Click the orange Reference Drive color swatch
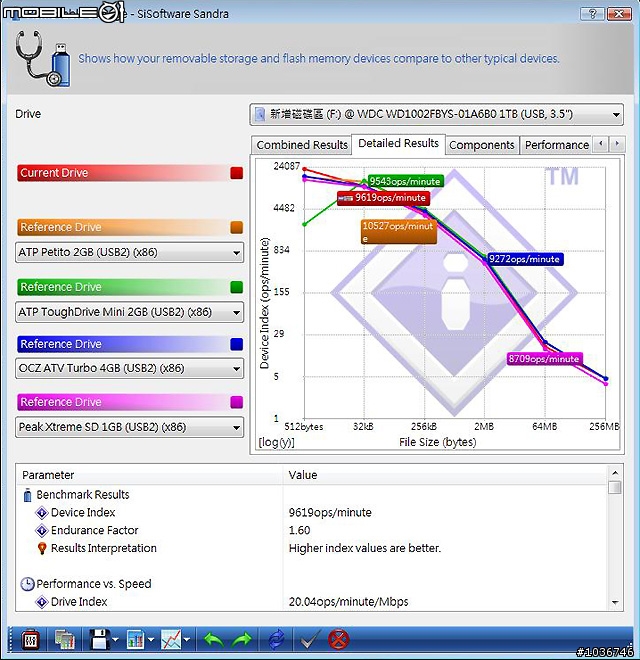The height and width of the screenshot is (660, 640). tap(237, 227)
